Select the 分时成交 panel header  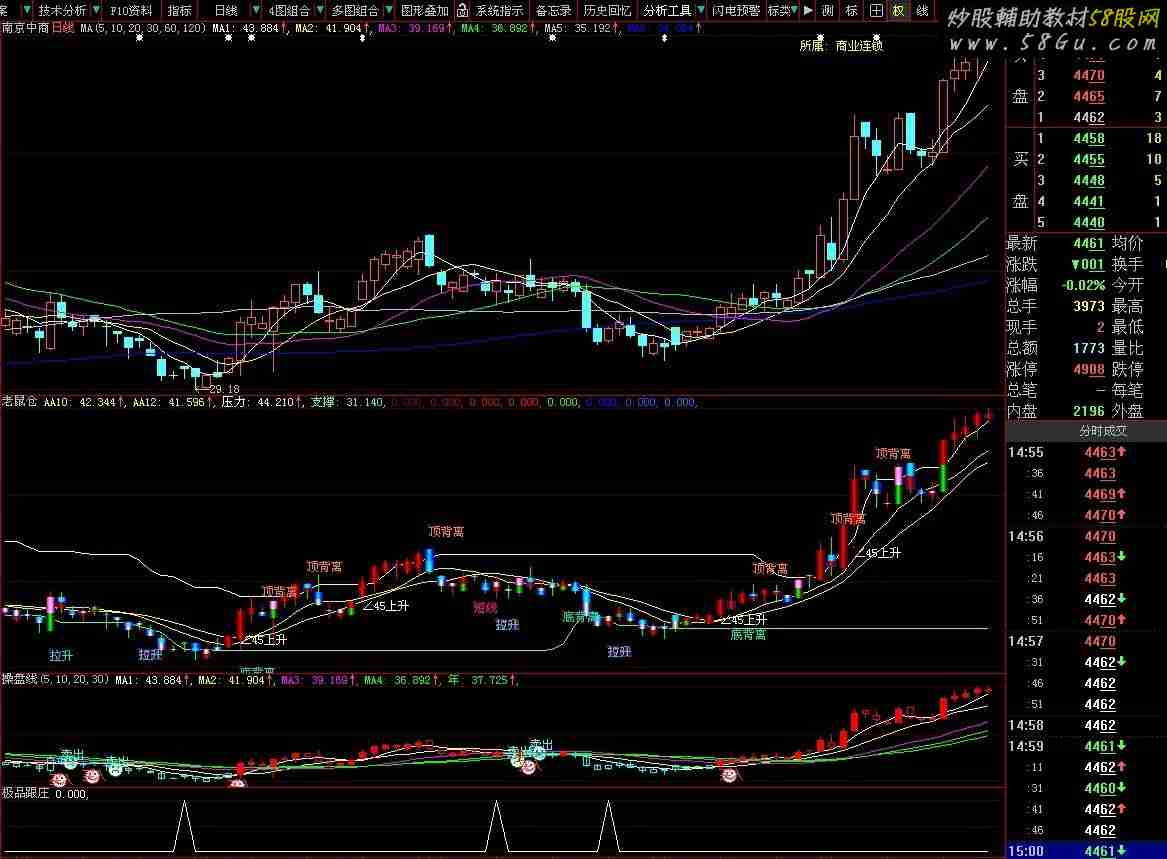[x=1103, y=431]
